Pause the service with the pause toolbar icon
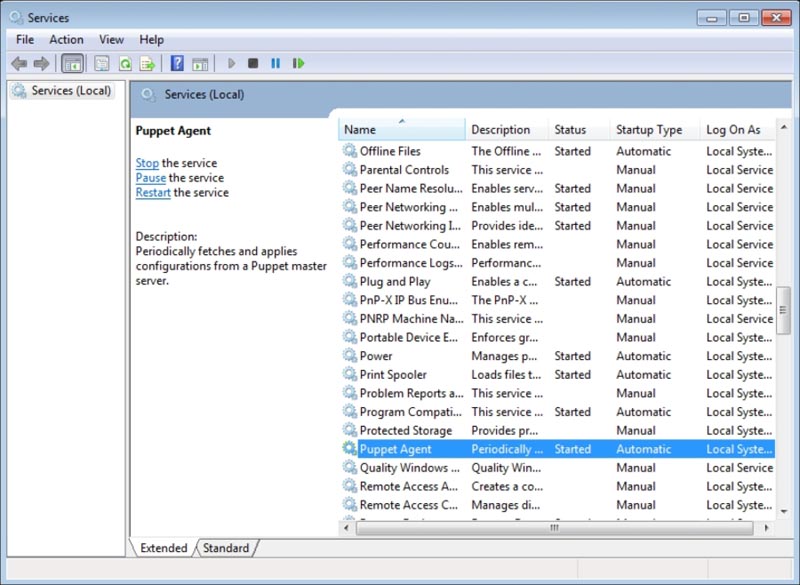The image size is (800, 585). point(274,63)
